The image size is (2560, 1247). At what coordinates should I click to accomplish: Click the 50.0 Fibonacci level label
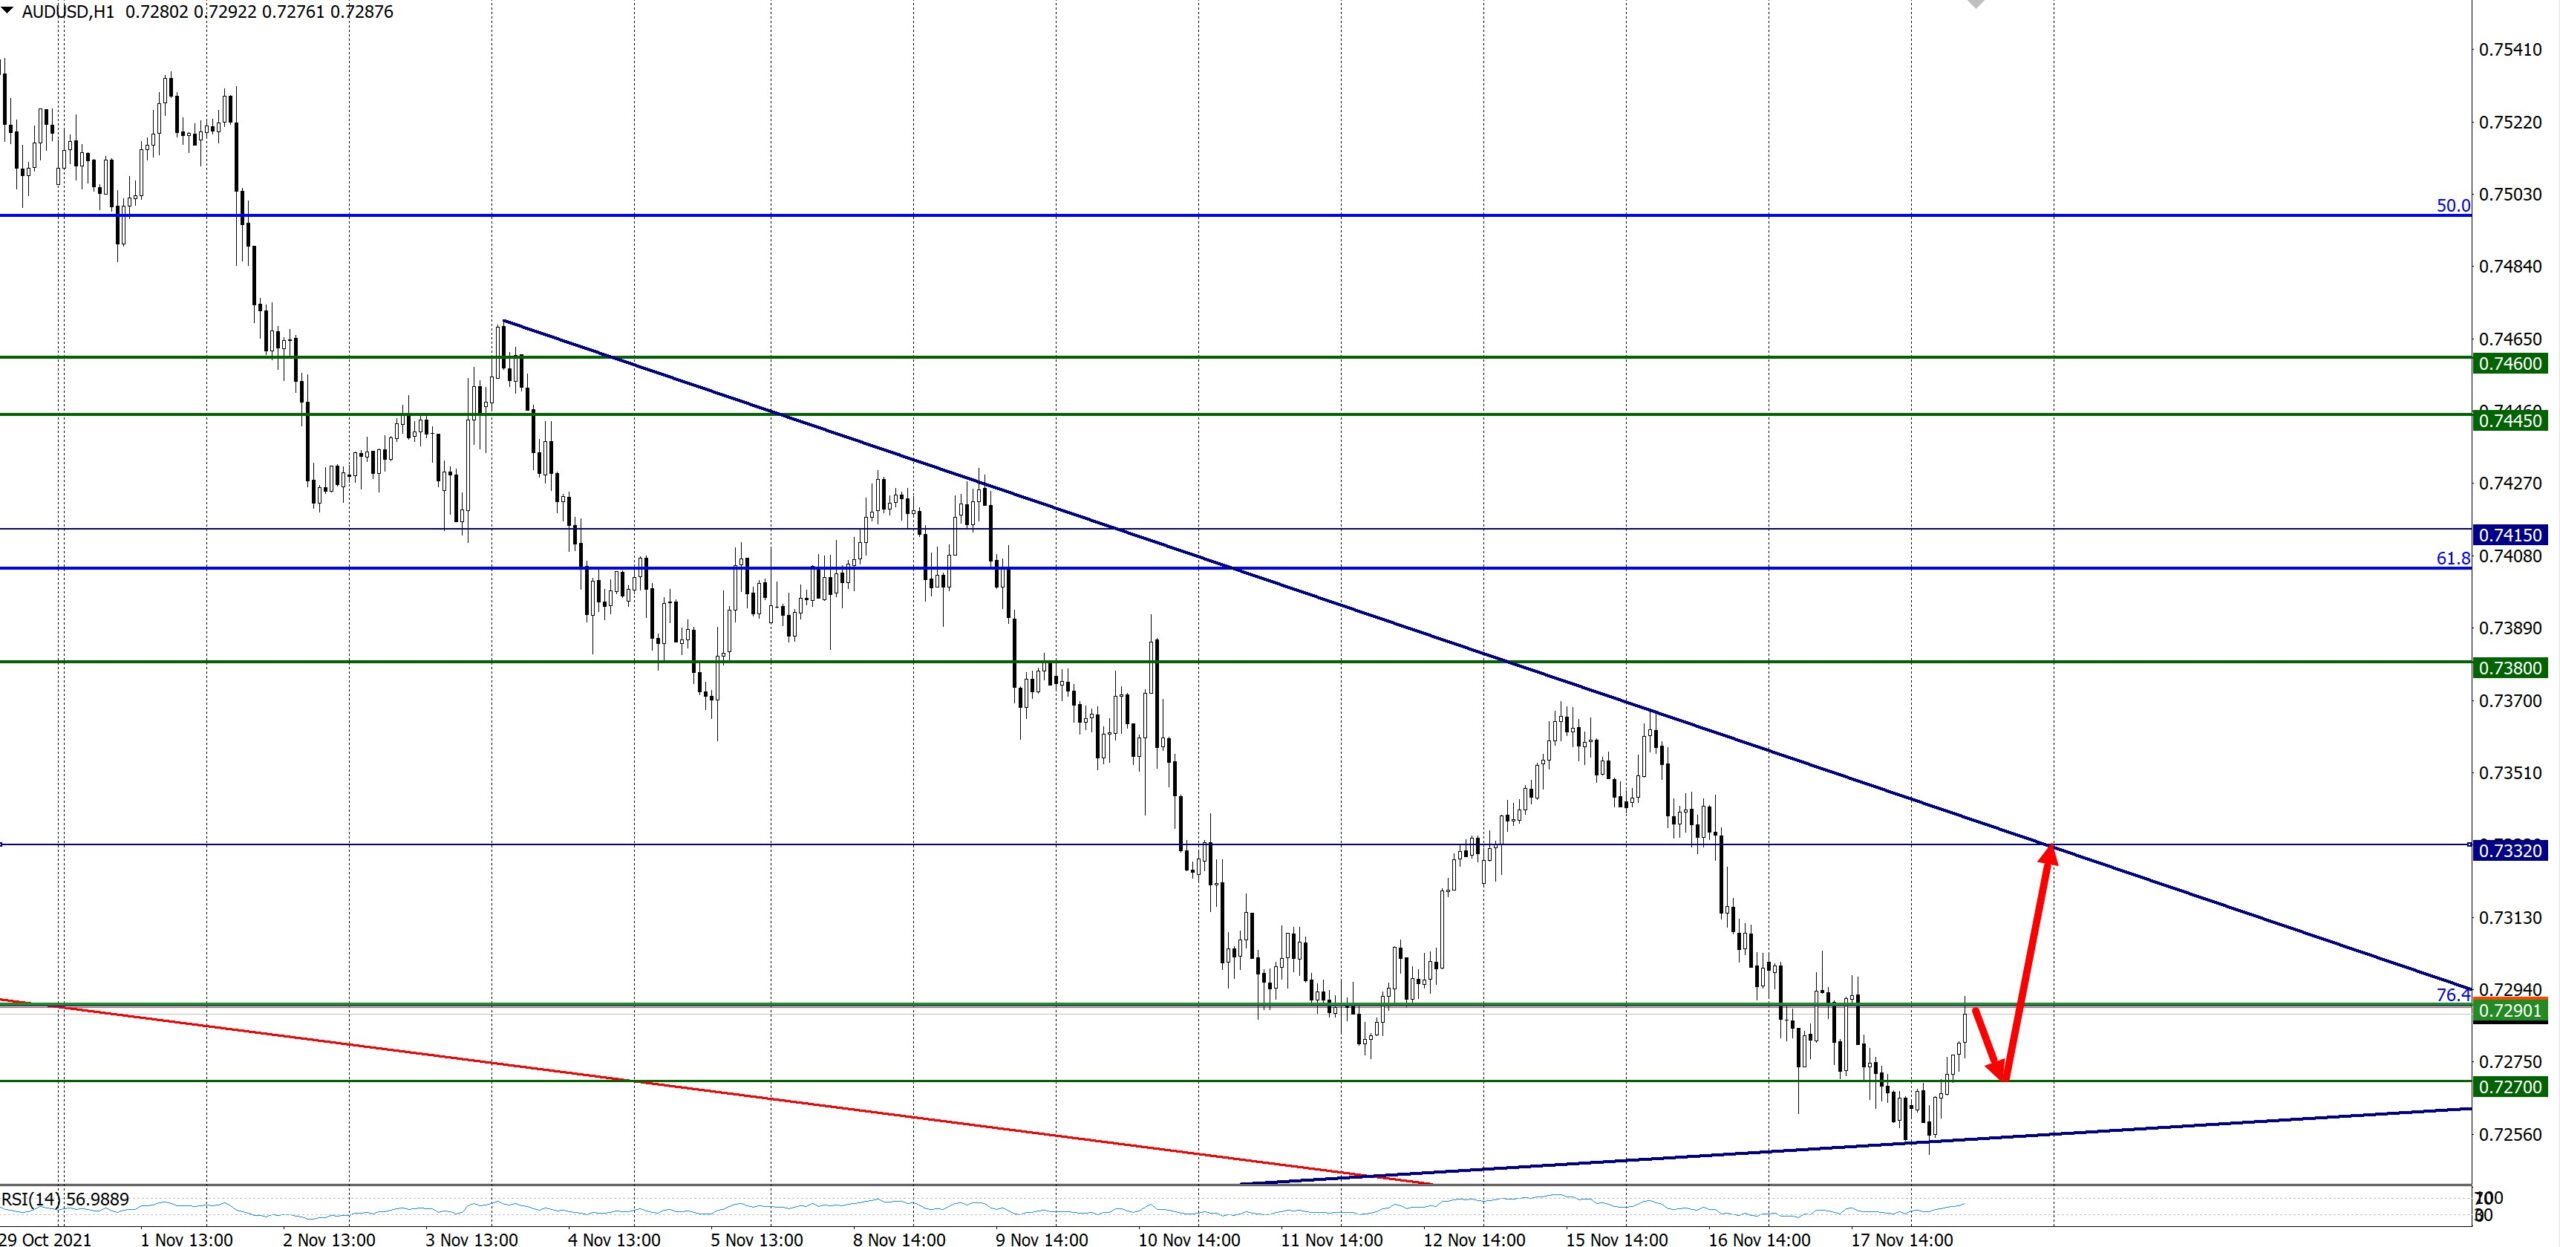point(2452,205)
